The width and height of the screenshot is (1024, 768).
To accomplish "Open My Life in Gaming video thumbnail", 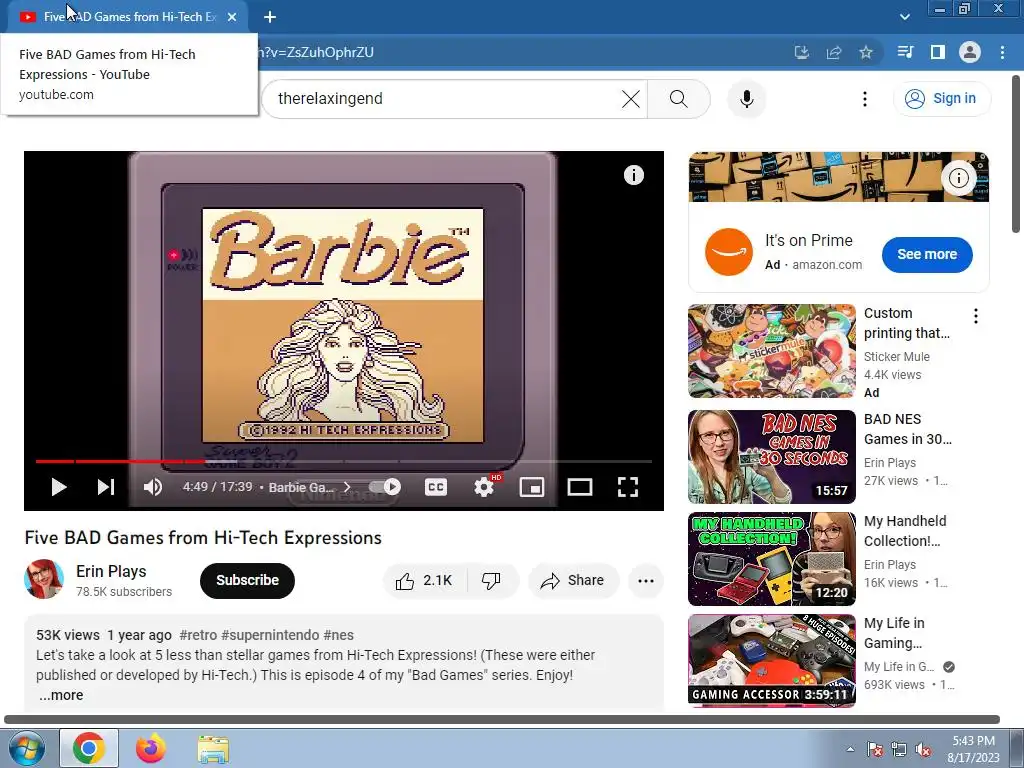I will pos(771,661).
